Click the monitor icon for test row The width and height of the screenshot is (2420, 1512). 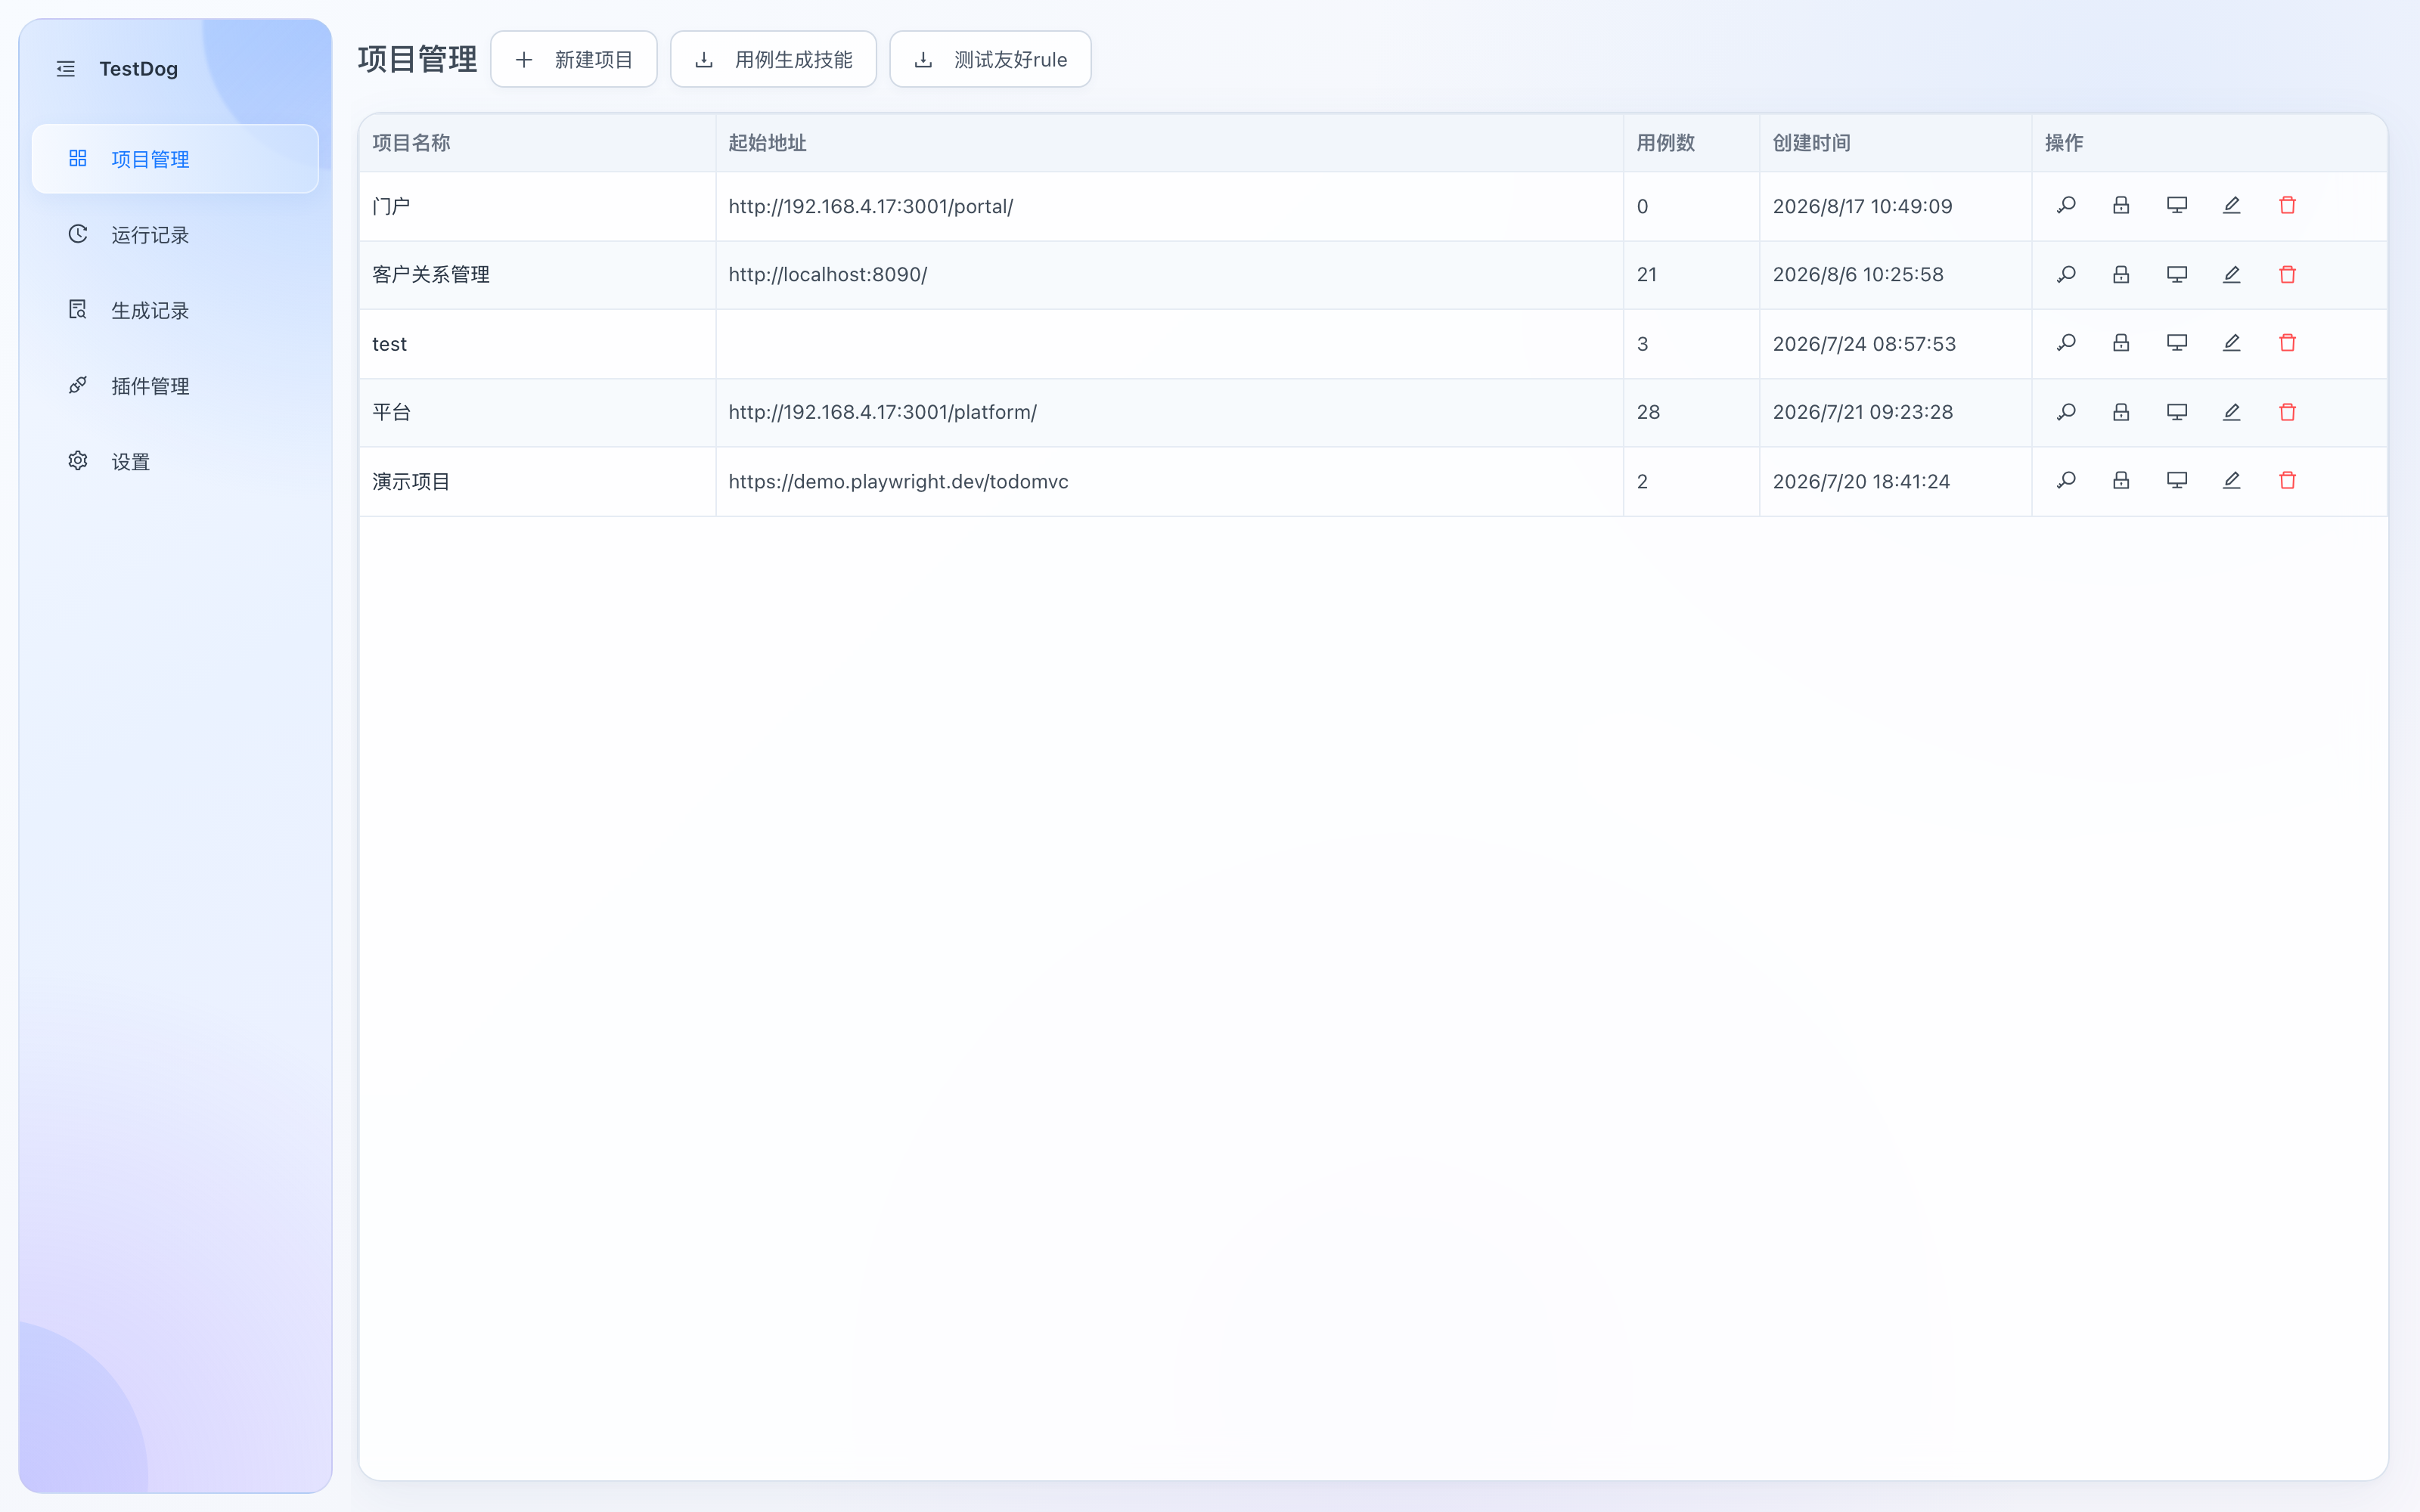(2177, 343)
